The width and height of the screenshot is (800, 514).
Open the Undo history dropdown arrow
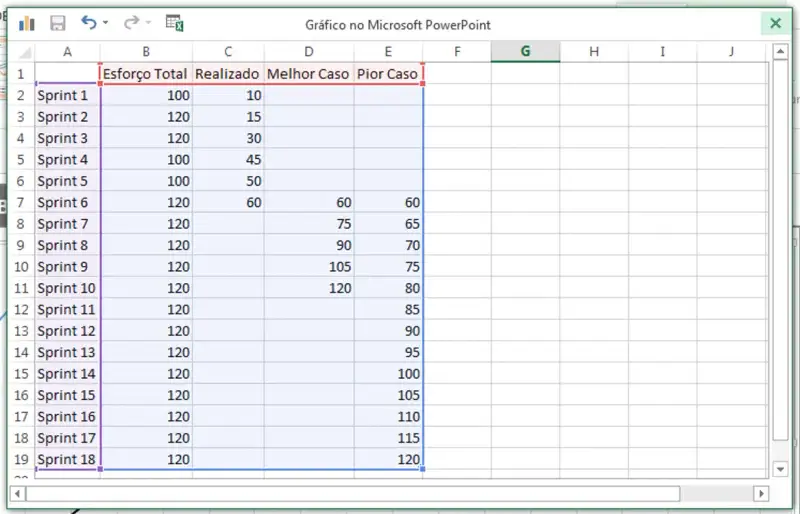coord(106,22)
